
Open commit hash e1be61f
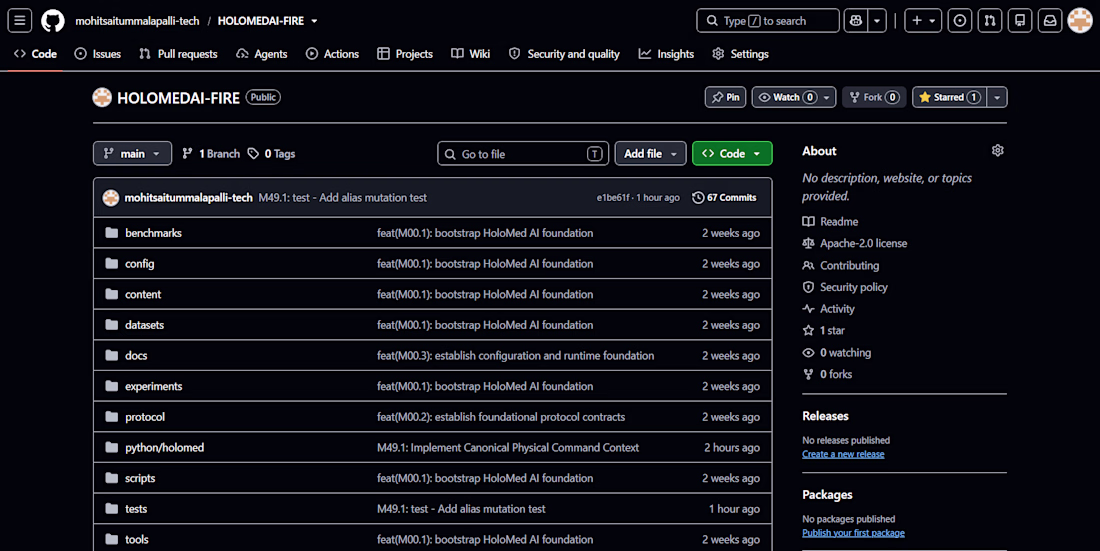click(613, 198)
